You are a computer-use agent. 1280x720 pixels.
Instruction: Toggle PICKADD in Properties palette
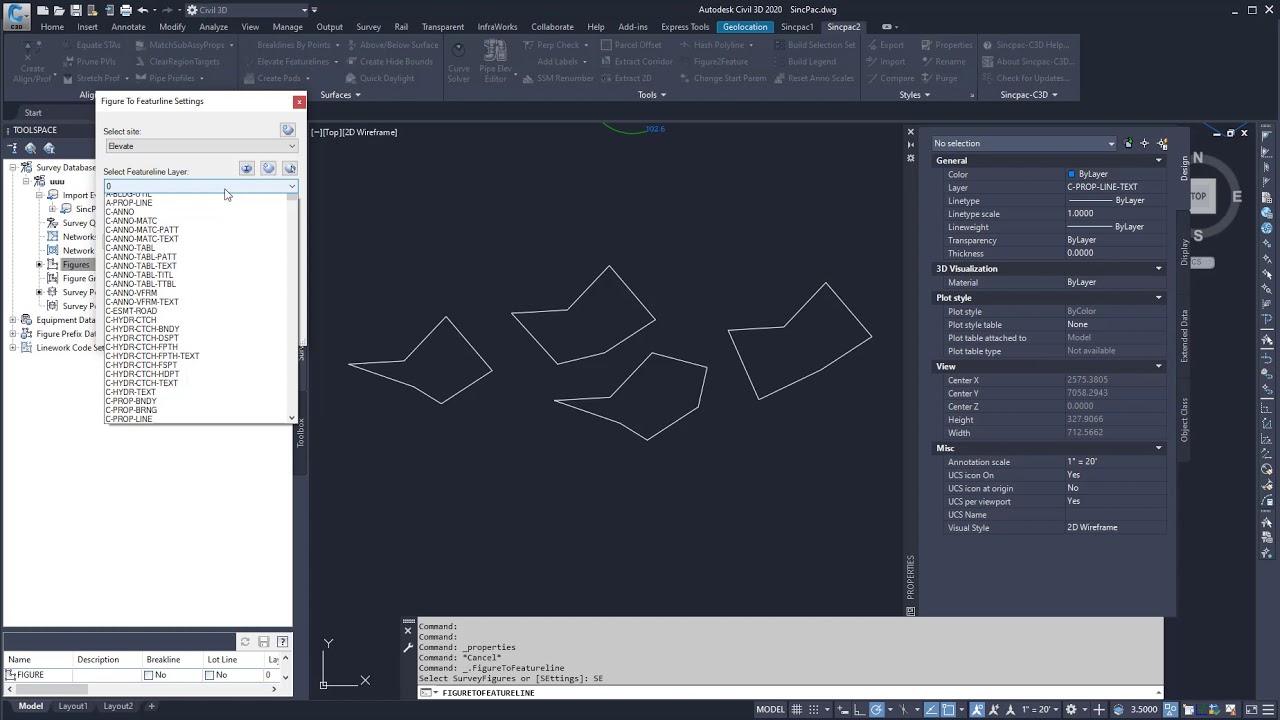1129,143
